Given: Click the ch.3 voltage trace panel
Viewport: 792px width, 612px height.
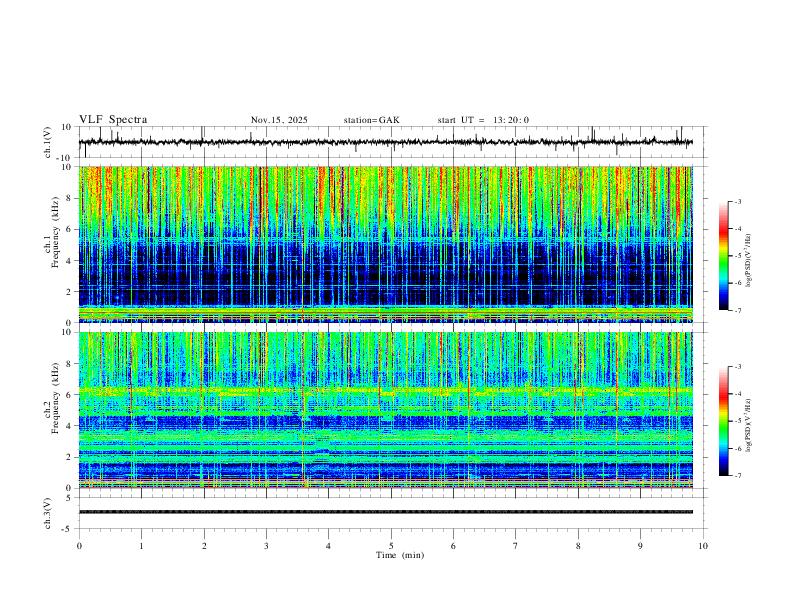Looking at the screenshot, I should 391,513.
